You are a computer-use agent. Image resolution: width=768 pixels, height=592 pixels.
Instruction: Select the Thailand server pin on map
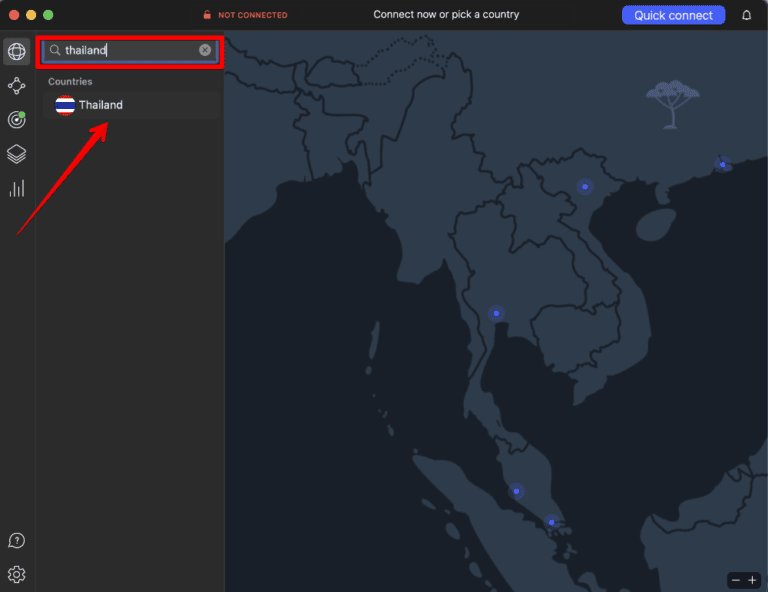[x=496, y=313]
